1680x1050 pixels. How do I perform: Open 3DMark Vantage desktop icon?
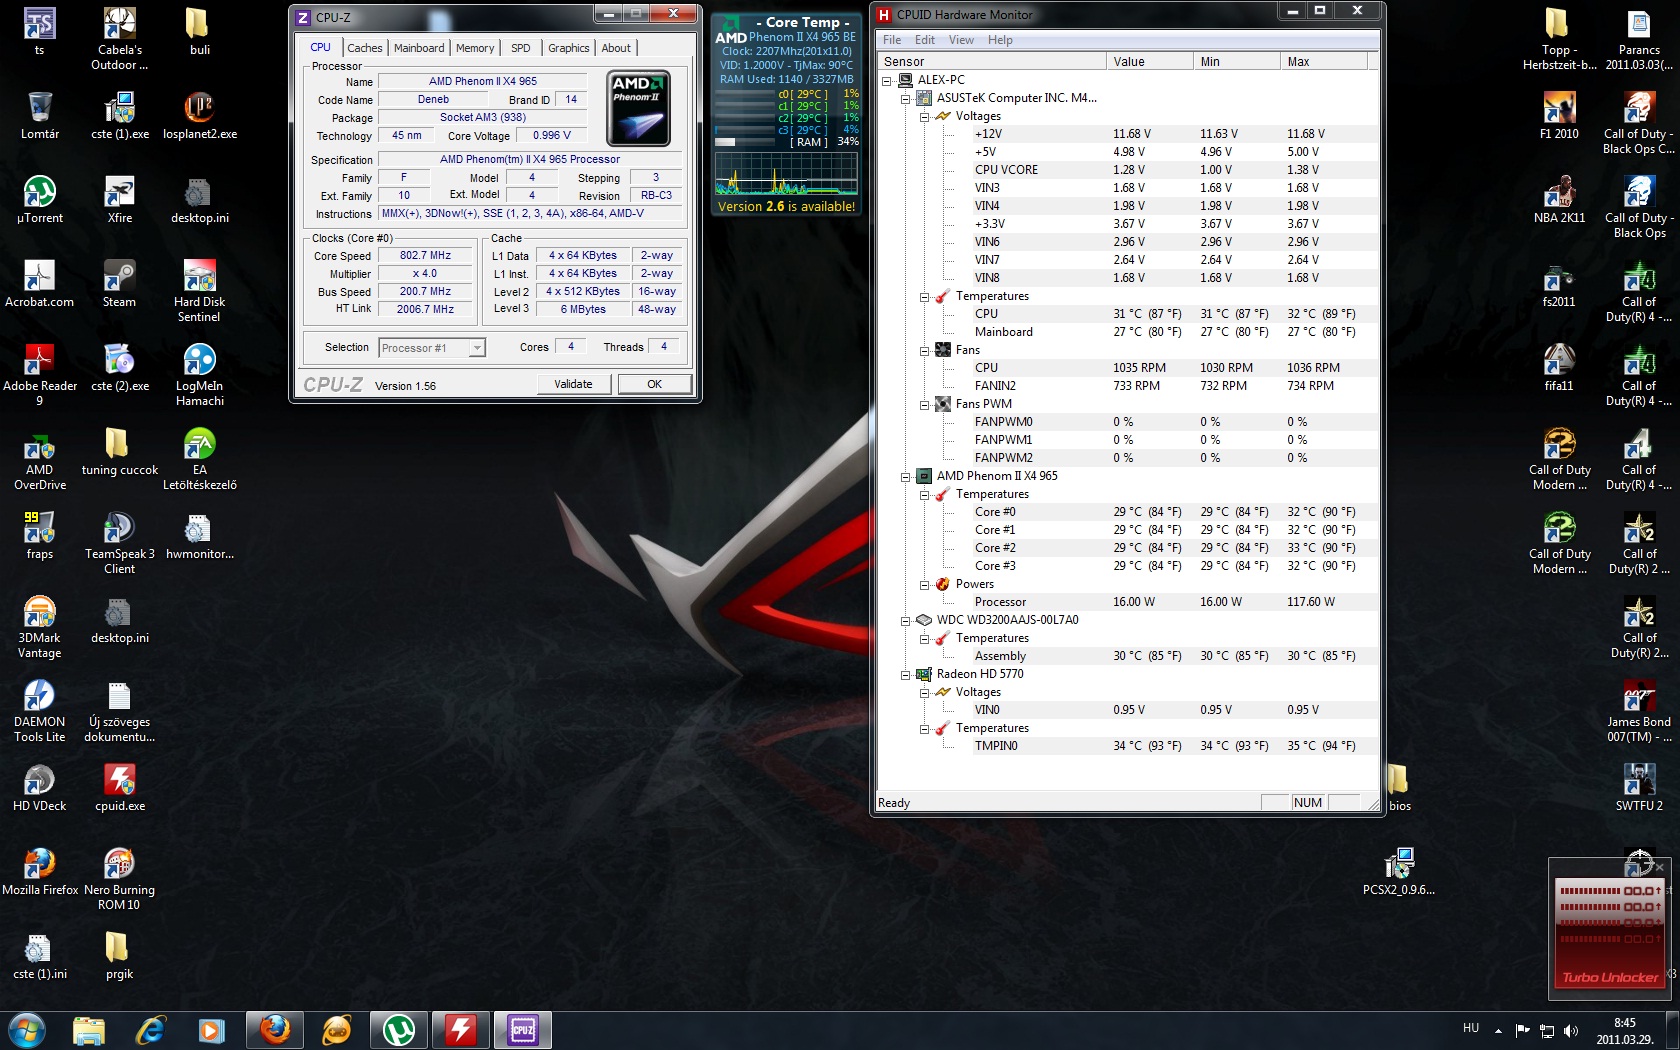[40, 627]
